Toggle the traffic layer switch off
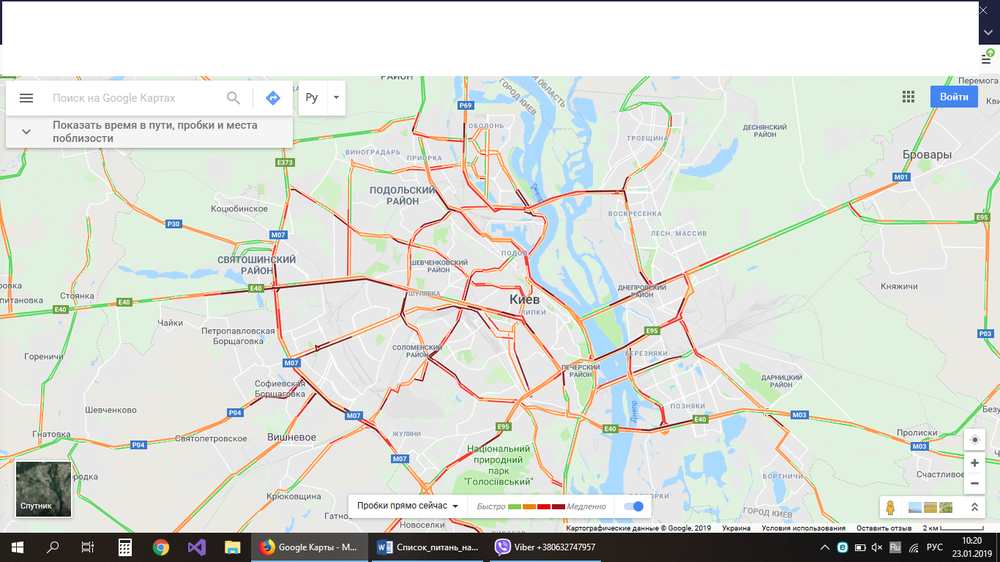 (x=634, y=507)
